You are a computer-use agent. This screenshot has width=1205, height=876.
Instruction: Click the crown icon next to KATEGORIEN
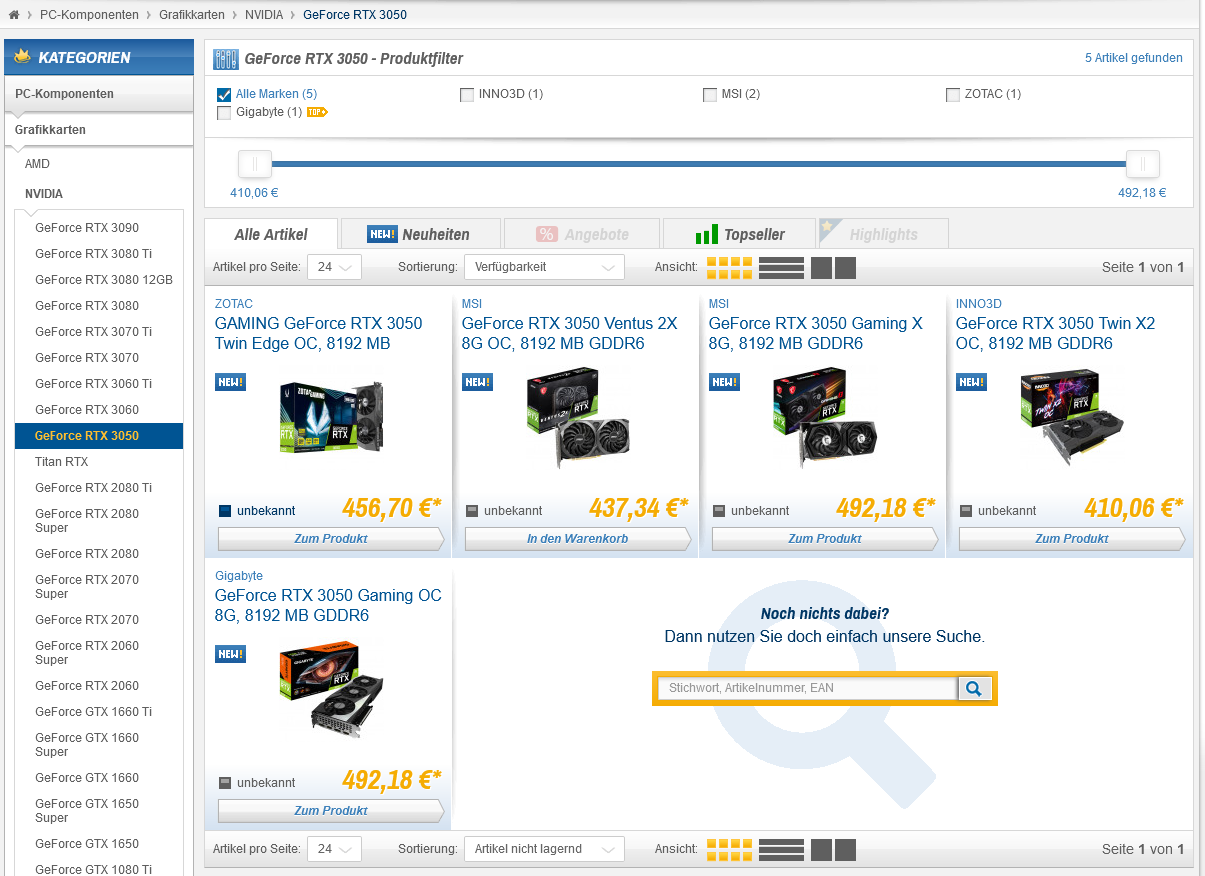[22, 57]
